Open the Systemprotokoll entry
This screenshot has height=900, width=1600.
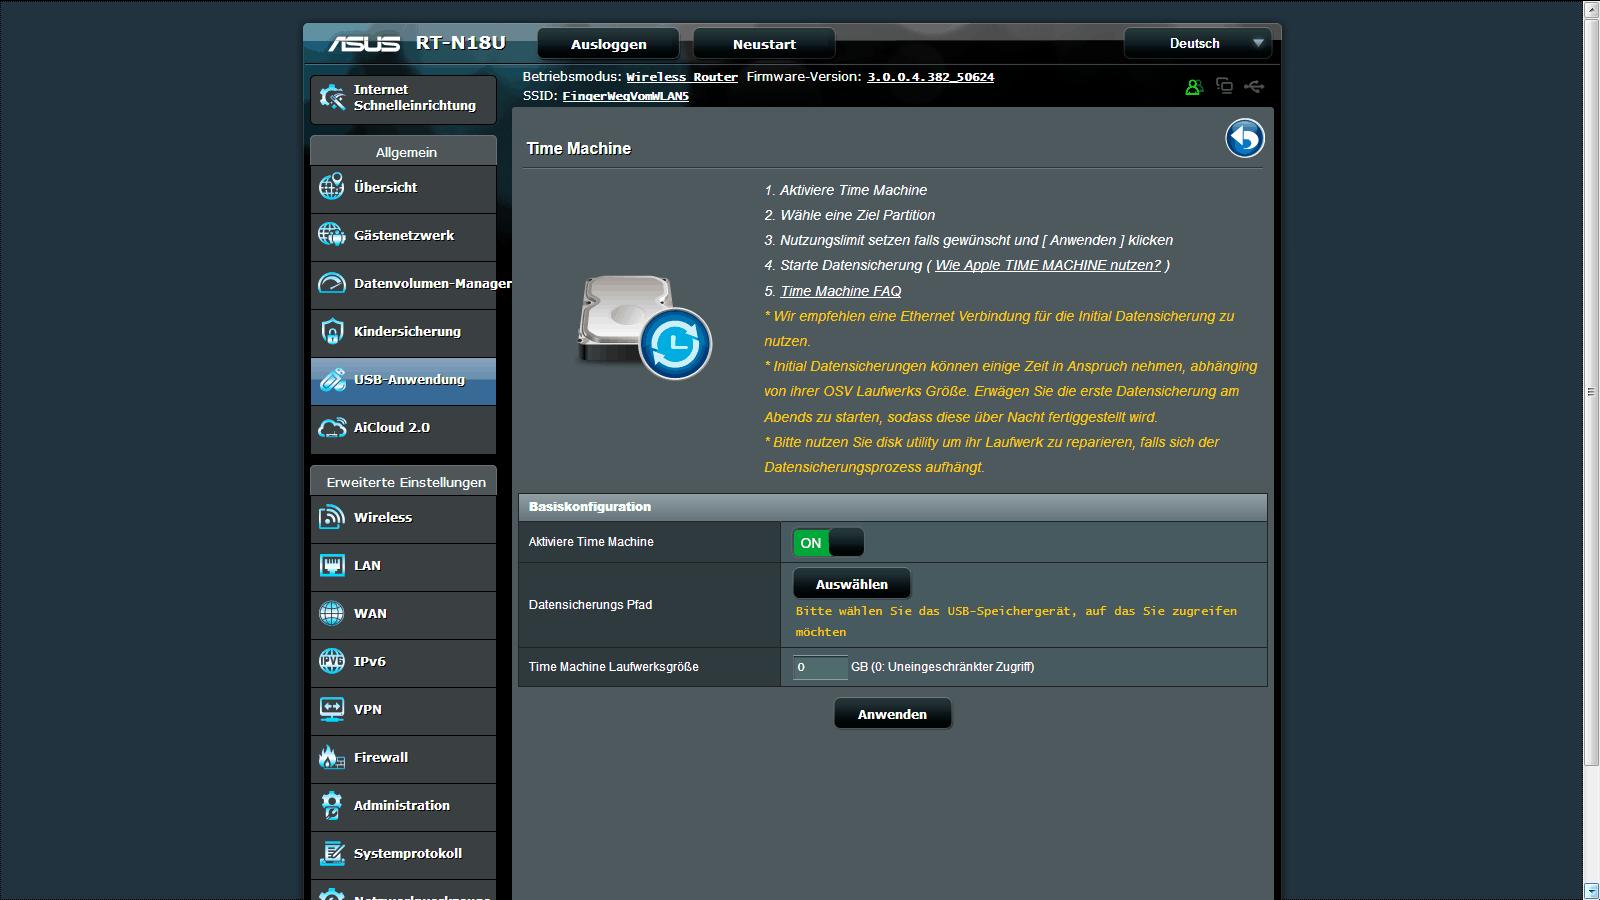(x=403, y=854)
